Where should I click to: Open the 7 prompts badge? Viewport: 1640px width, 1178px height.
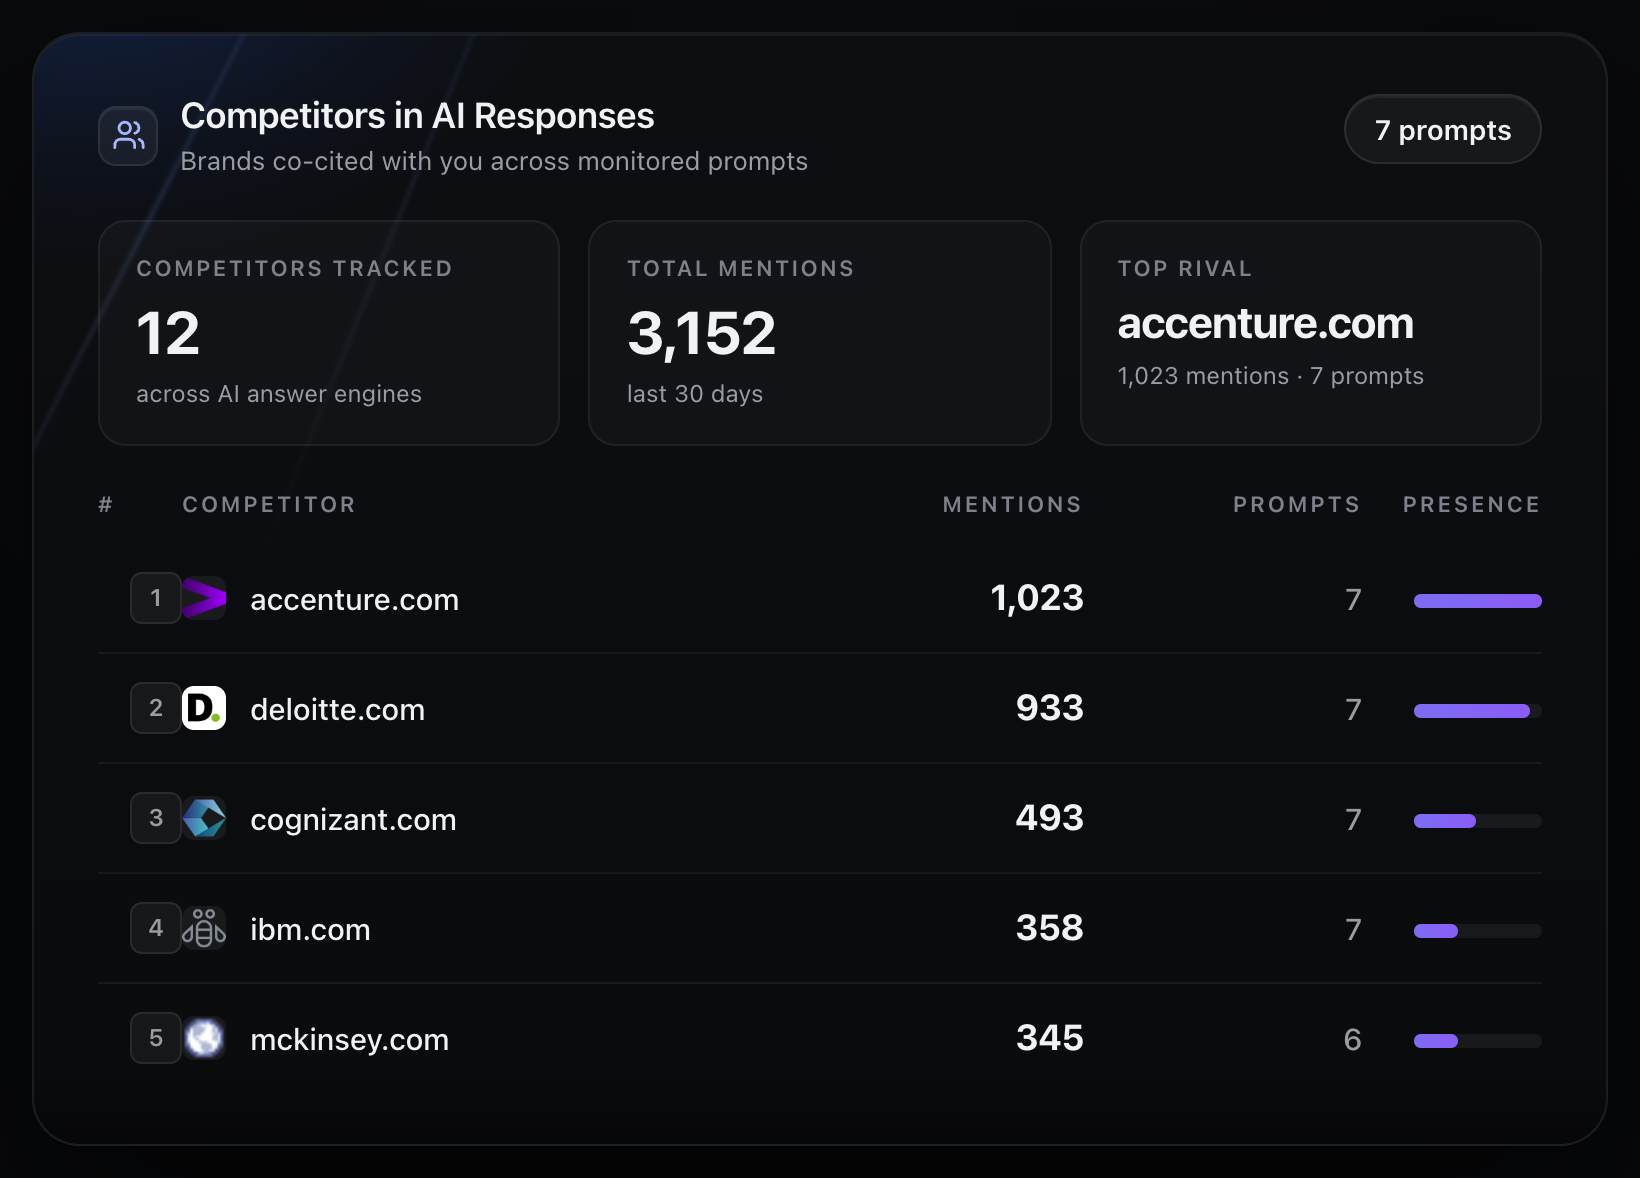click(x=1442, y=130)
